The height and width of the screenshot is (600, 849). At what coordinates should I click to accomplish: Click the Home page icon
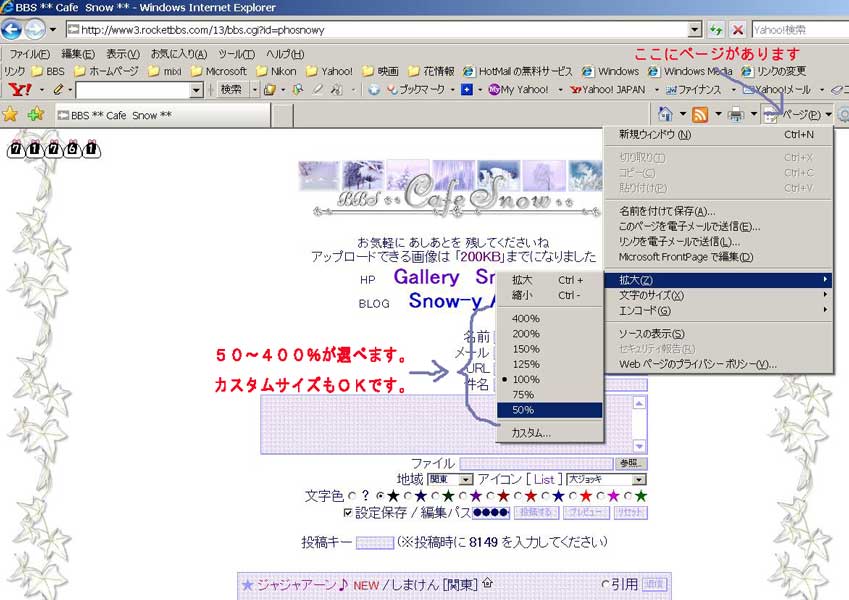(x=665, y=114)
